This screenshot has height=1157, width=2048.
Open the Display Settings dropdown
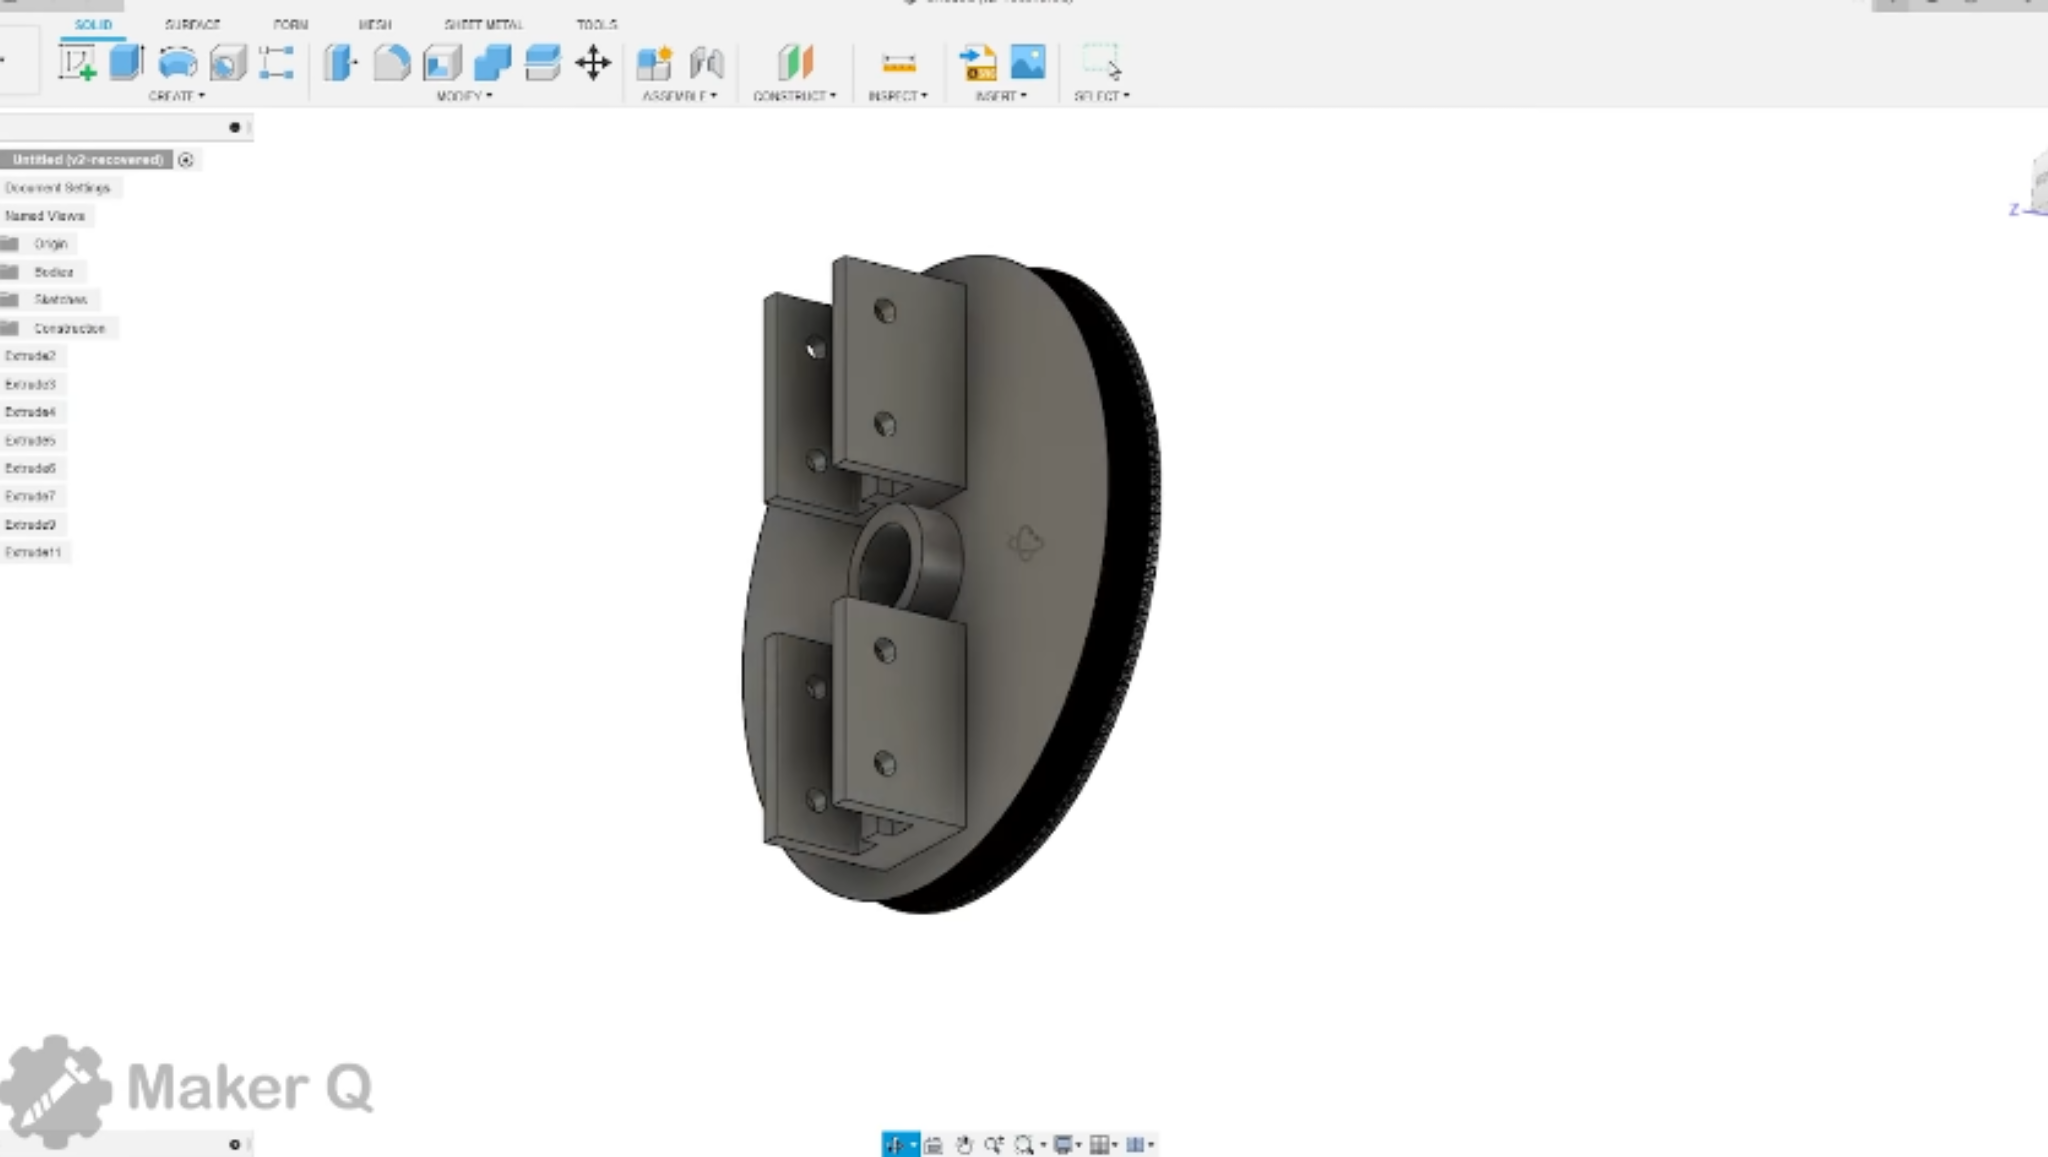tap(1063, 1143)
